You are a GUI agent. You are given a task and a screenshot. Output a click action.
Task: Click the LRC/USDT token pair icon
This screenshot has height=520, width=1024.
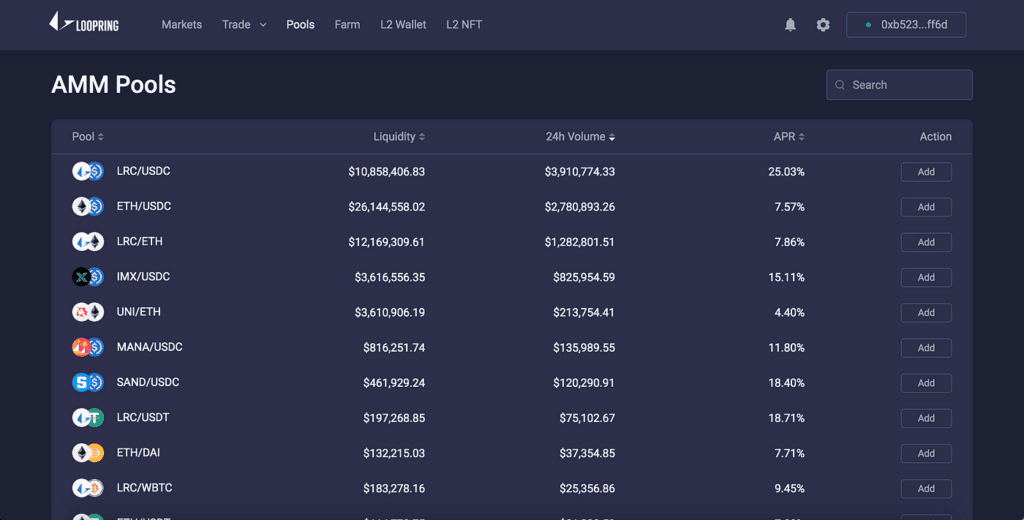pos(88,417)
